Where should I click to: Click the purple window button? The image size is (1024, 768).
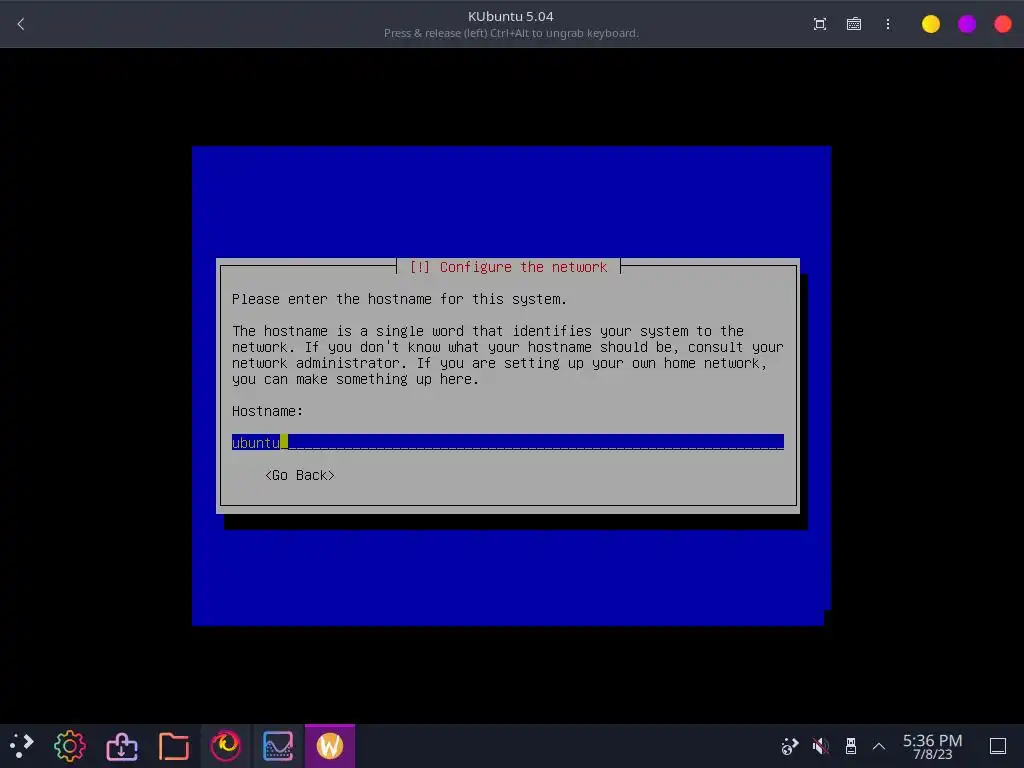967,24
